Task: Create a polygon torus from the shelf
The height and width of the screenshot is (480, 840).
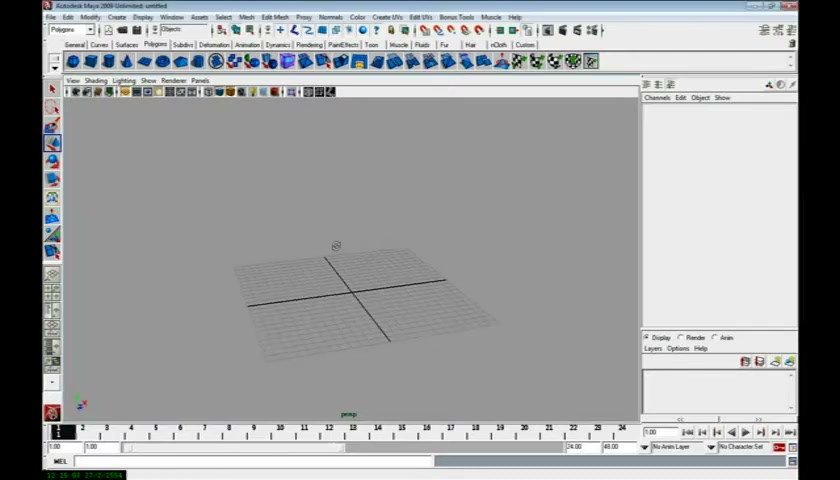Action: tap(162, 62)
